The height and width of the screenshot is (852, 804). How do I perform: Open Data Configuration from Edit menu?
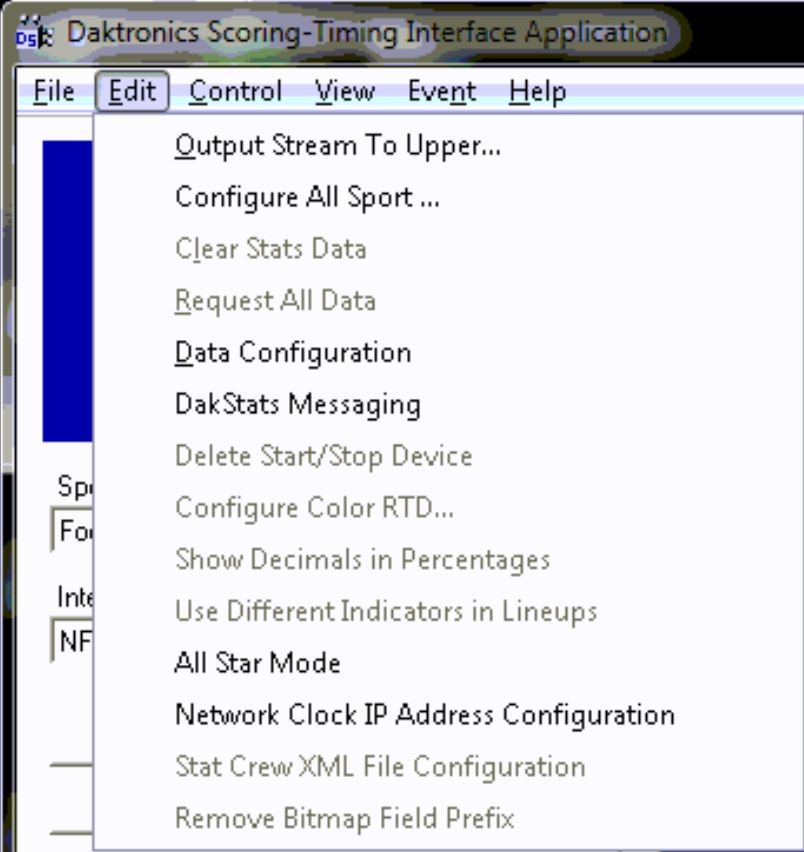pyautogui.click(x=292, y=353)
